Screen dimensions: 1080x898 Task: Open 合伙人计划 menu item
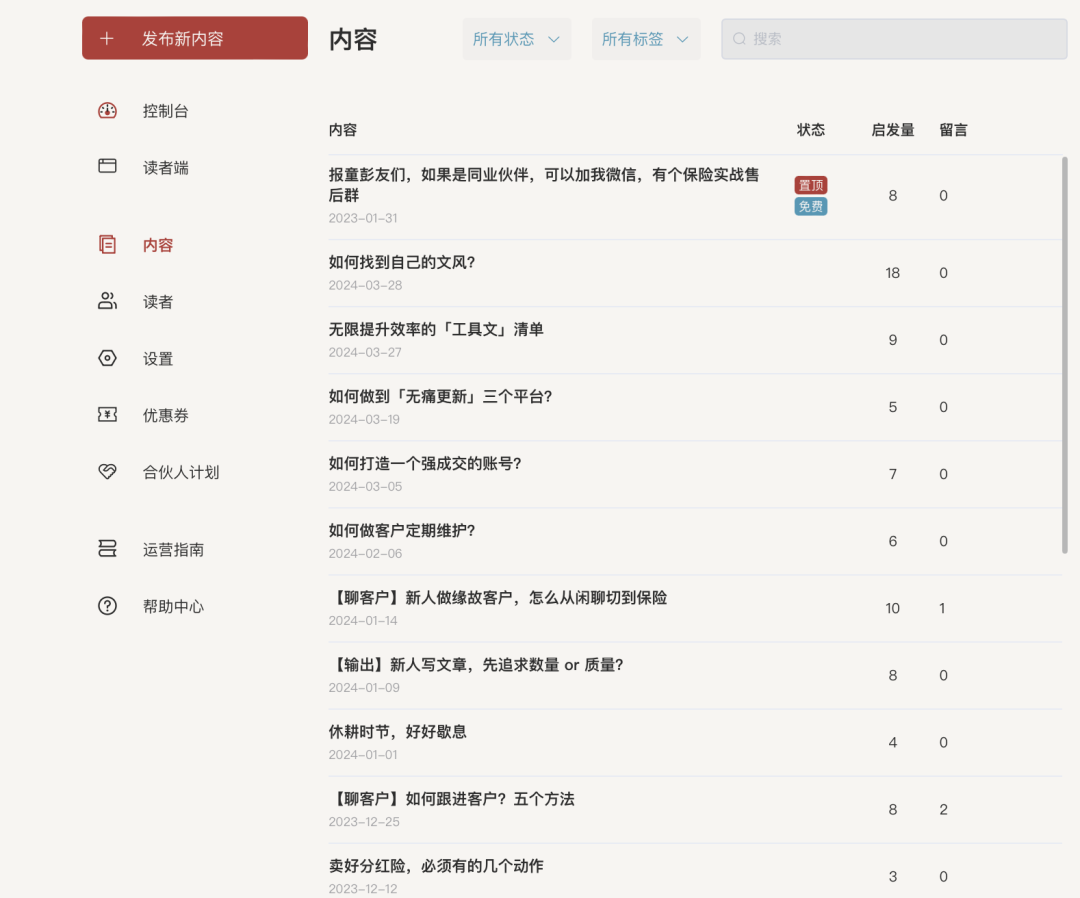[x=181, y=472]
